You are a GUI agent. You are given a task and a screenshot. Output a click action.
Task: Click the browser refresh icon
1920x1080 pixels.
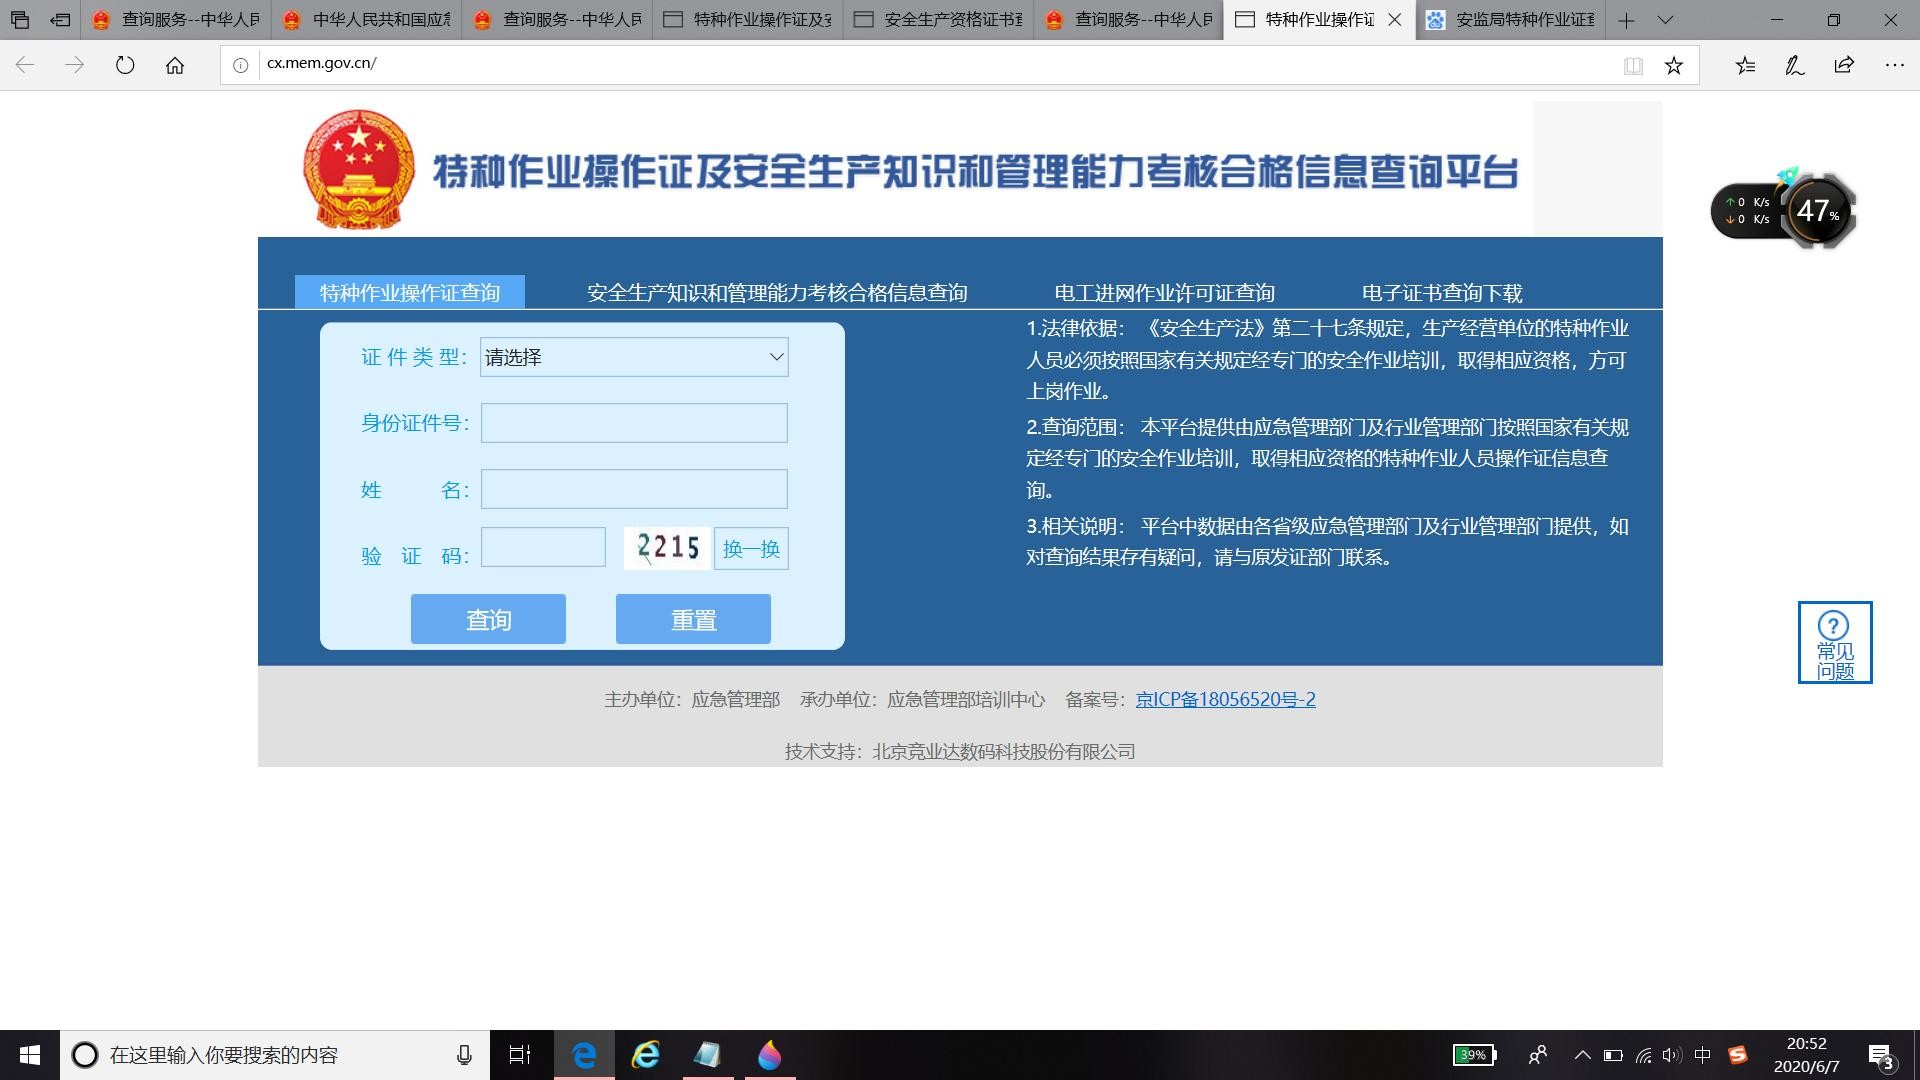125,65
